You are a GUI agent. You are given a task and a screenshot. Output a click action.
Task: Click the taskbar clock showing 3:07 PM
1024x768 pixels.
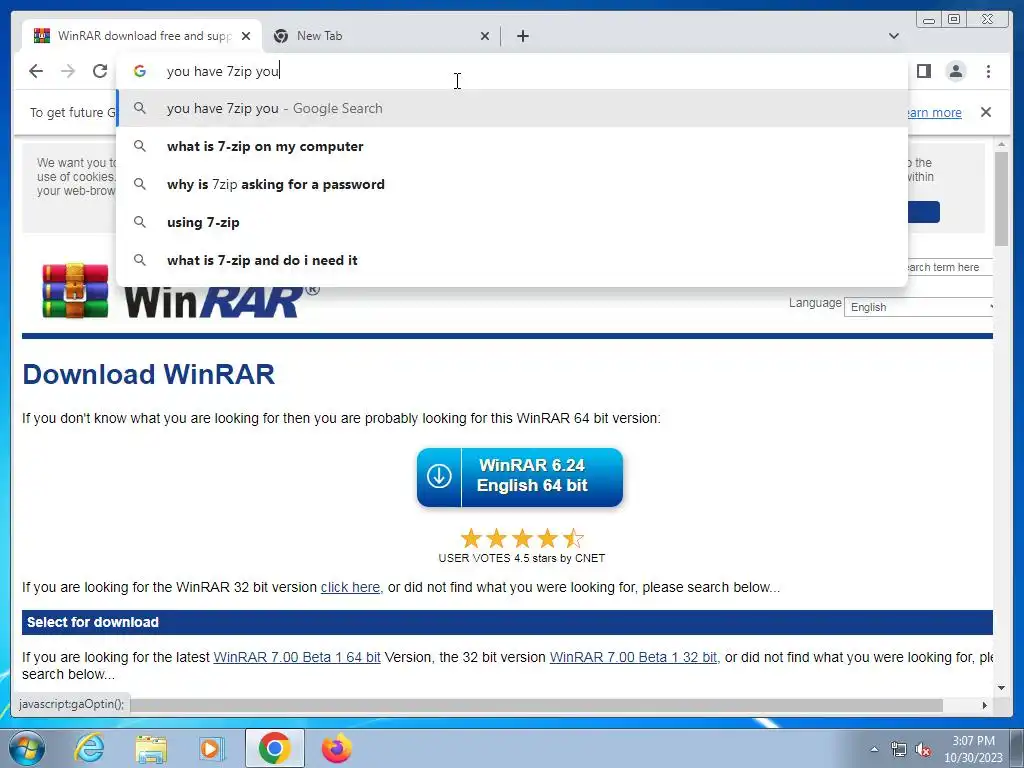(973, 749)
